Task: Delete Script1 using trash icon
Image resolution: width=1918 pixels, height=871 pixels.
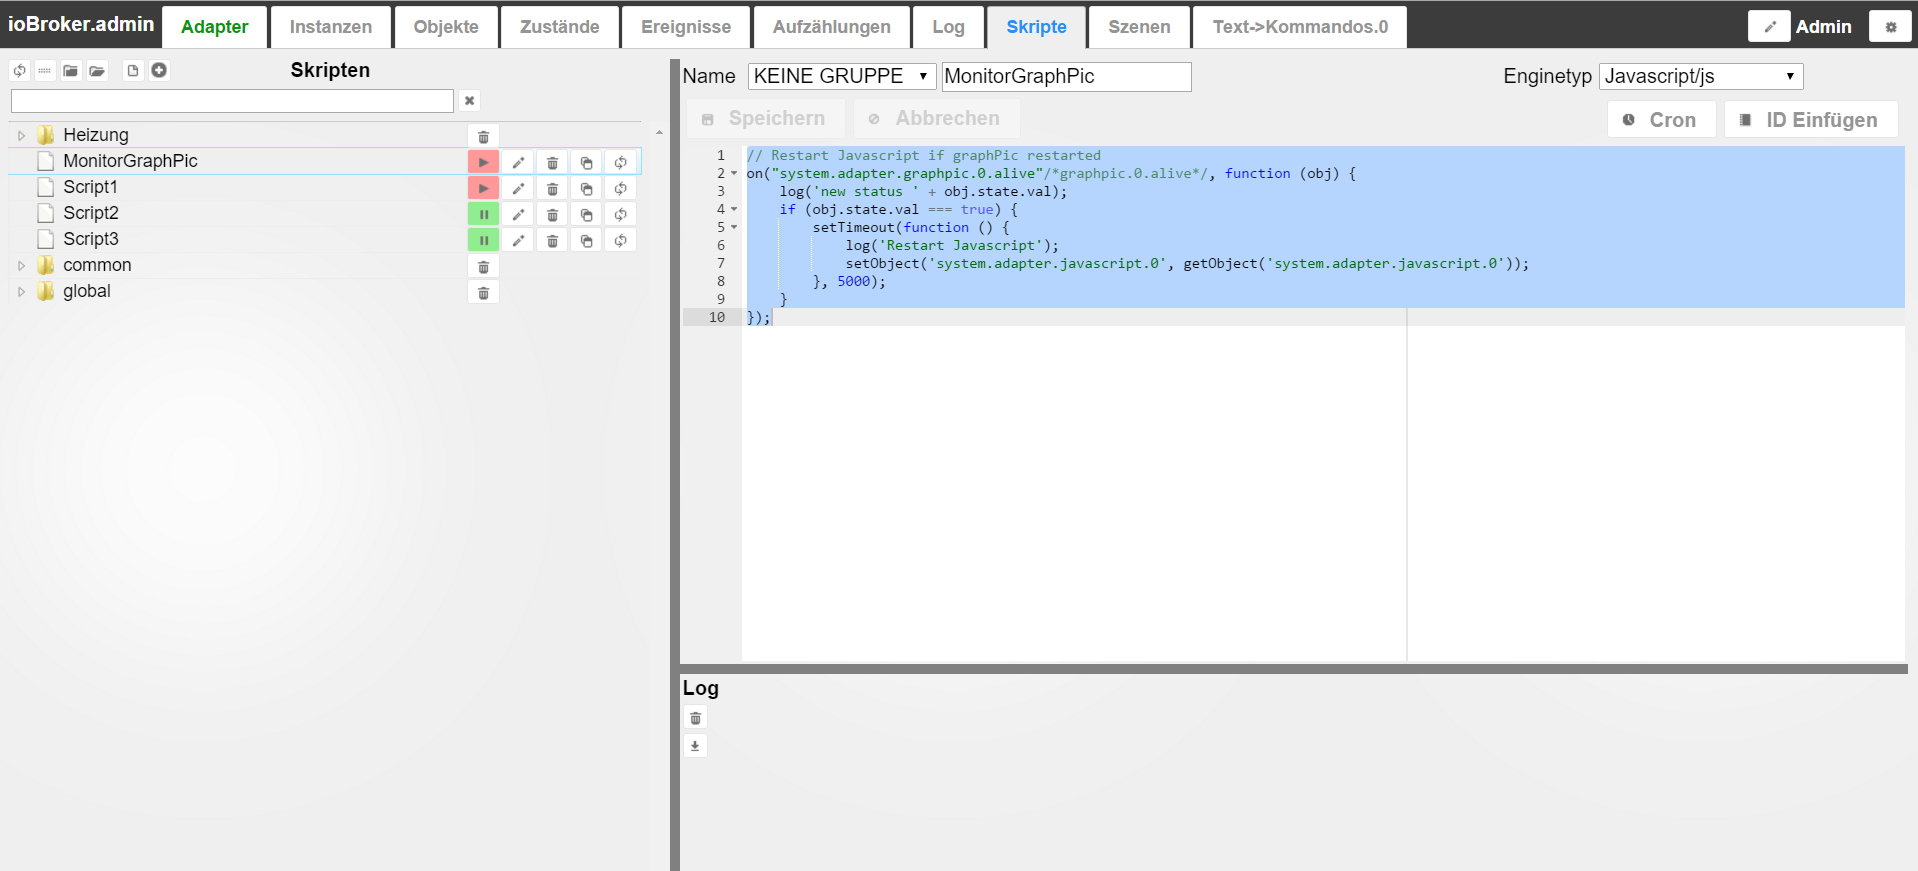Action: point(552,189)
